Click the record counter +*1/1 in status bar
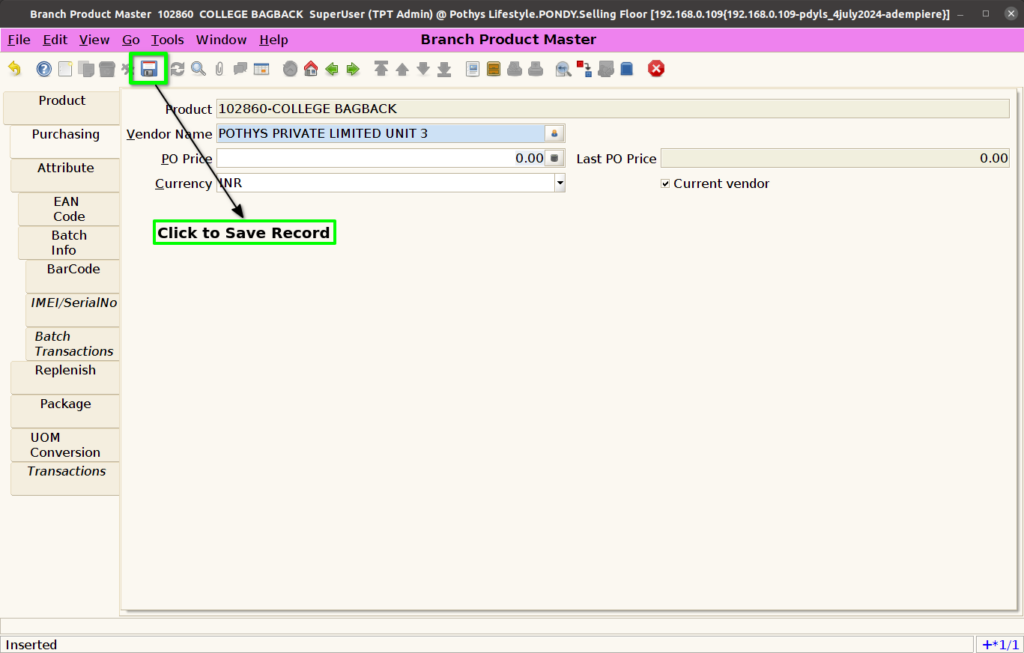Image resolution: width=1024 pixels, height=653 pixels. pos(1000,645)
